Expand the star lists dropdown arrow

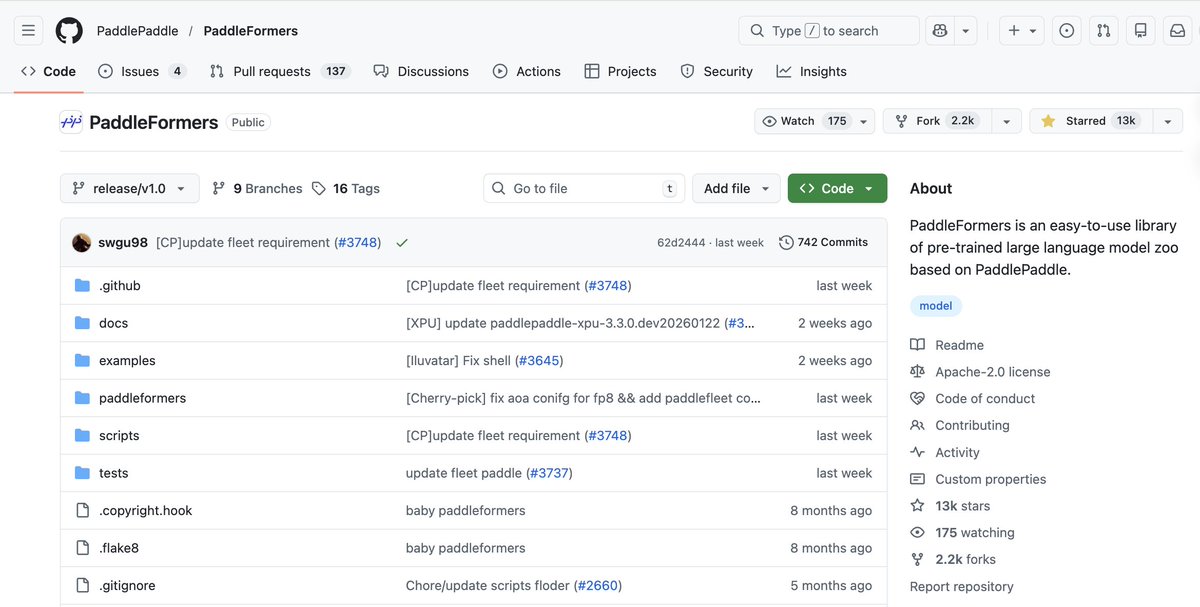[1167, 121]
